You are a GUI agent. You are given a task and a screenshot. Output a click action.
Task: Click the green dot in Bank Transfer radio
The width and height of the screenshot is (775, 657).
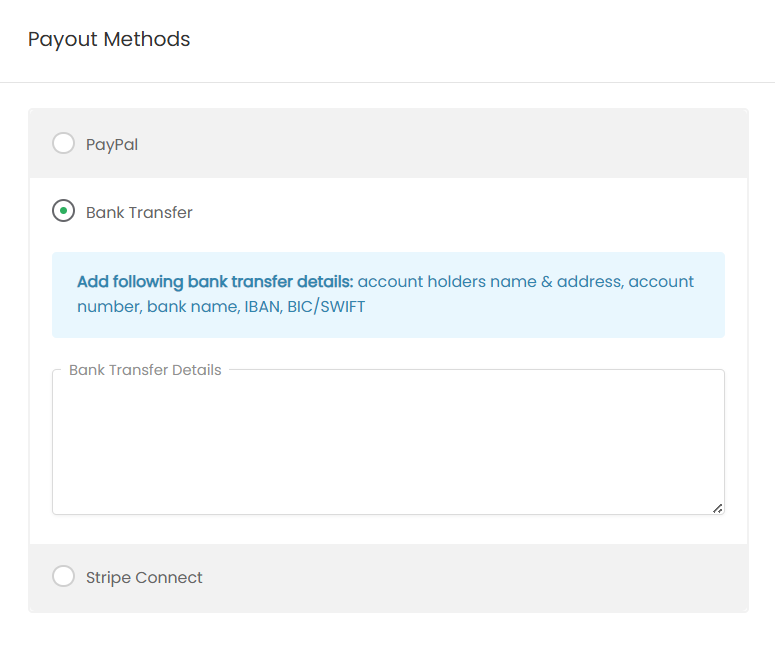click(63, 212)
